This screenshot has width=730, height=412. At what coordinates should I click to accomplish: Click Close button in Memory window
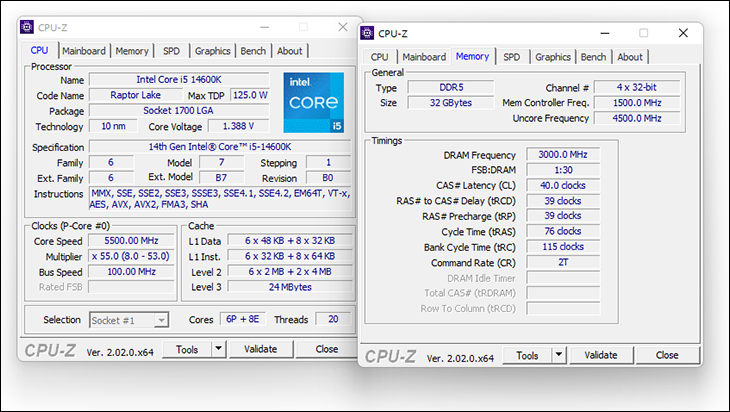667,355
